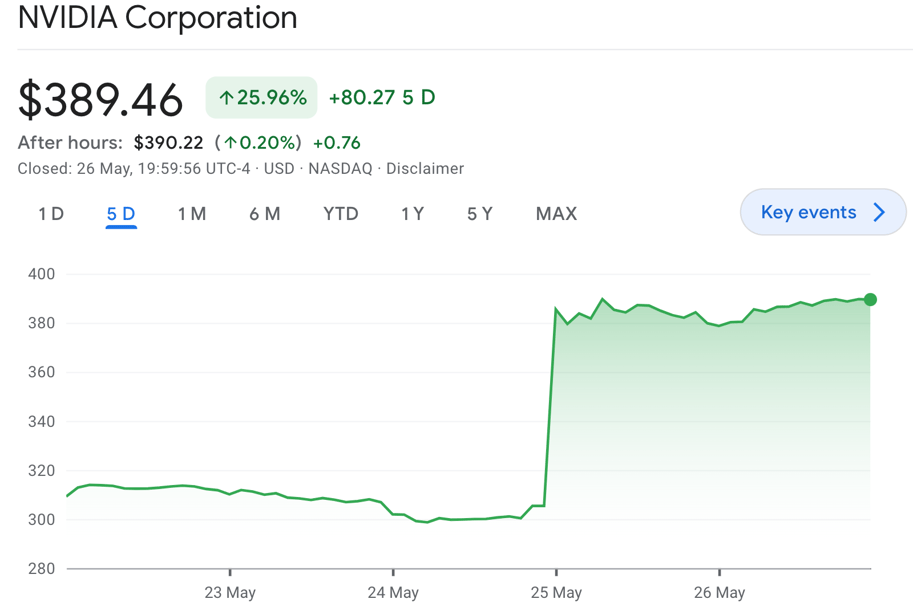Open the Key events button

coord(808,213)
